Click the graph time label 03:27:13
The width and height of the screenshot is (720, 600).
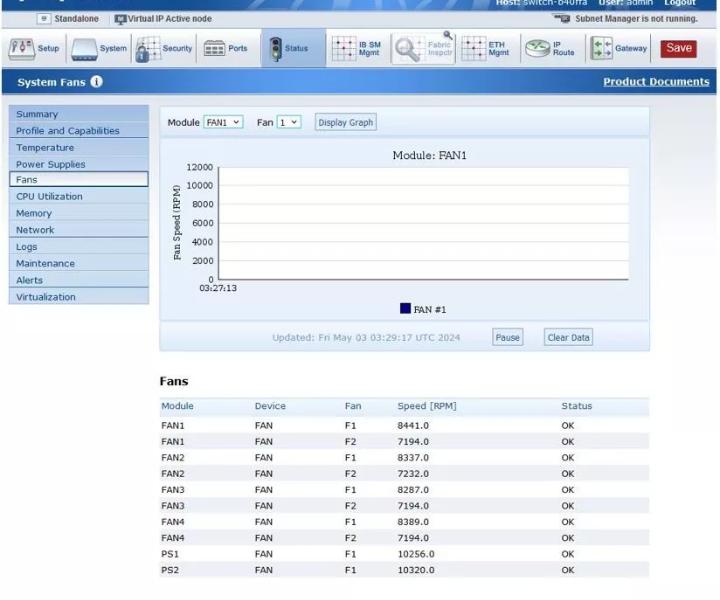[218, 288]
